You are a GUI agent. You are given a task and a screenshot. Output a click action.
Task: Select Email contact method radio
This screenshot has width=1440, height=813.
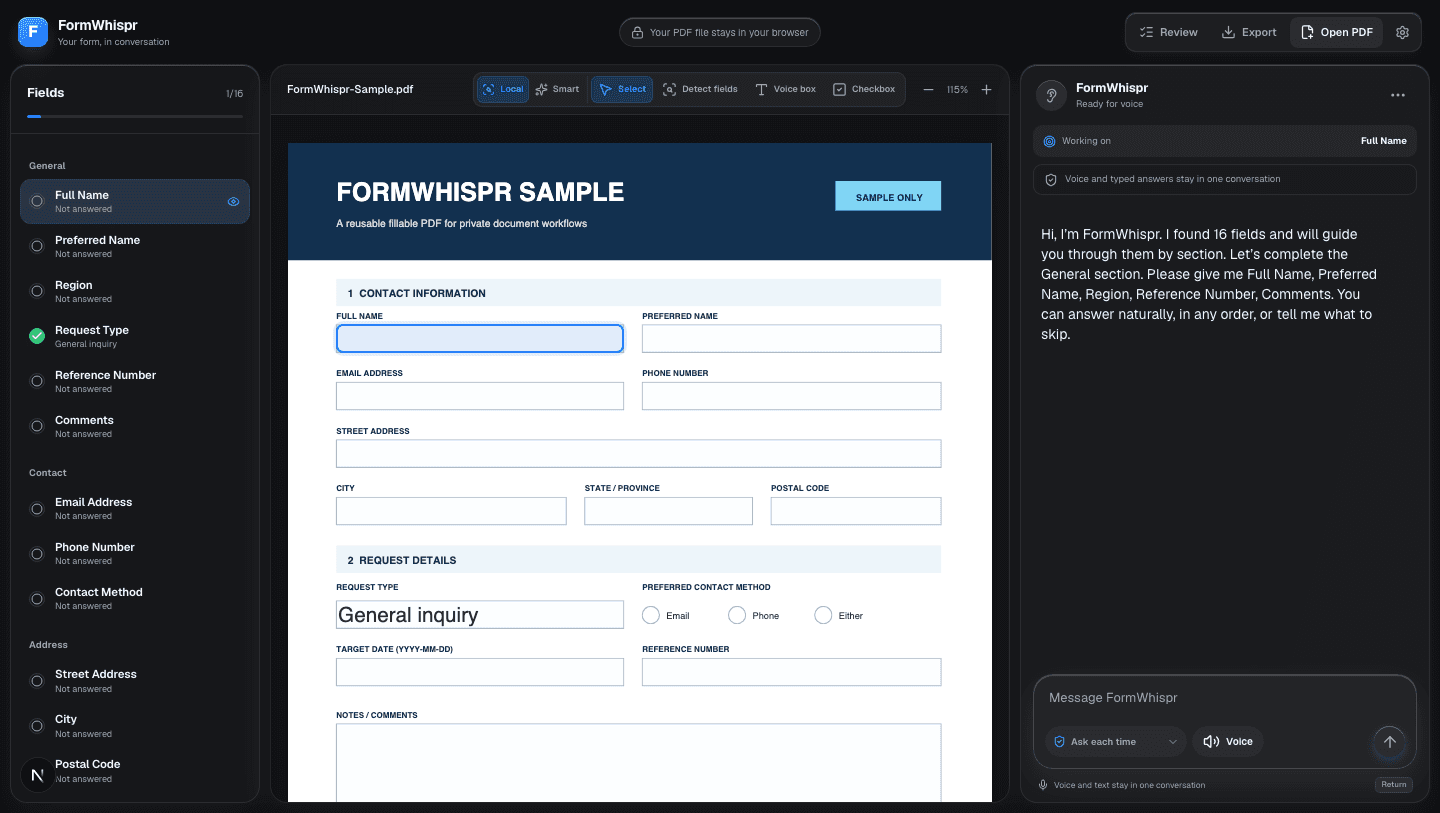click(651, 615)
